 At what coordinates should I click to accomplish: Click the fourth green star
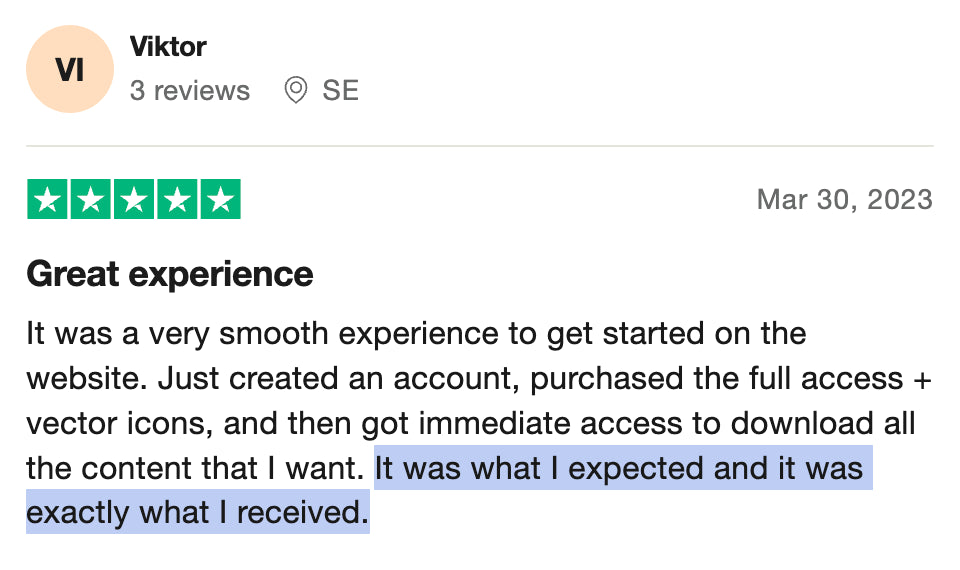coord(178,199)
